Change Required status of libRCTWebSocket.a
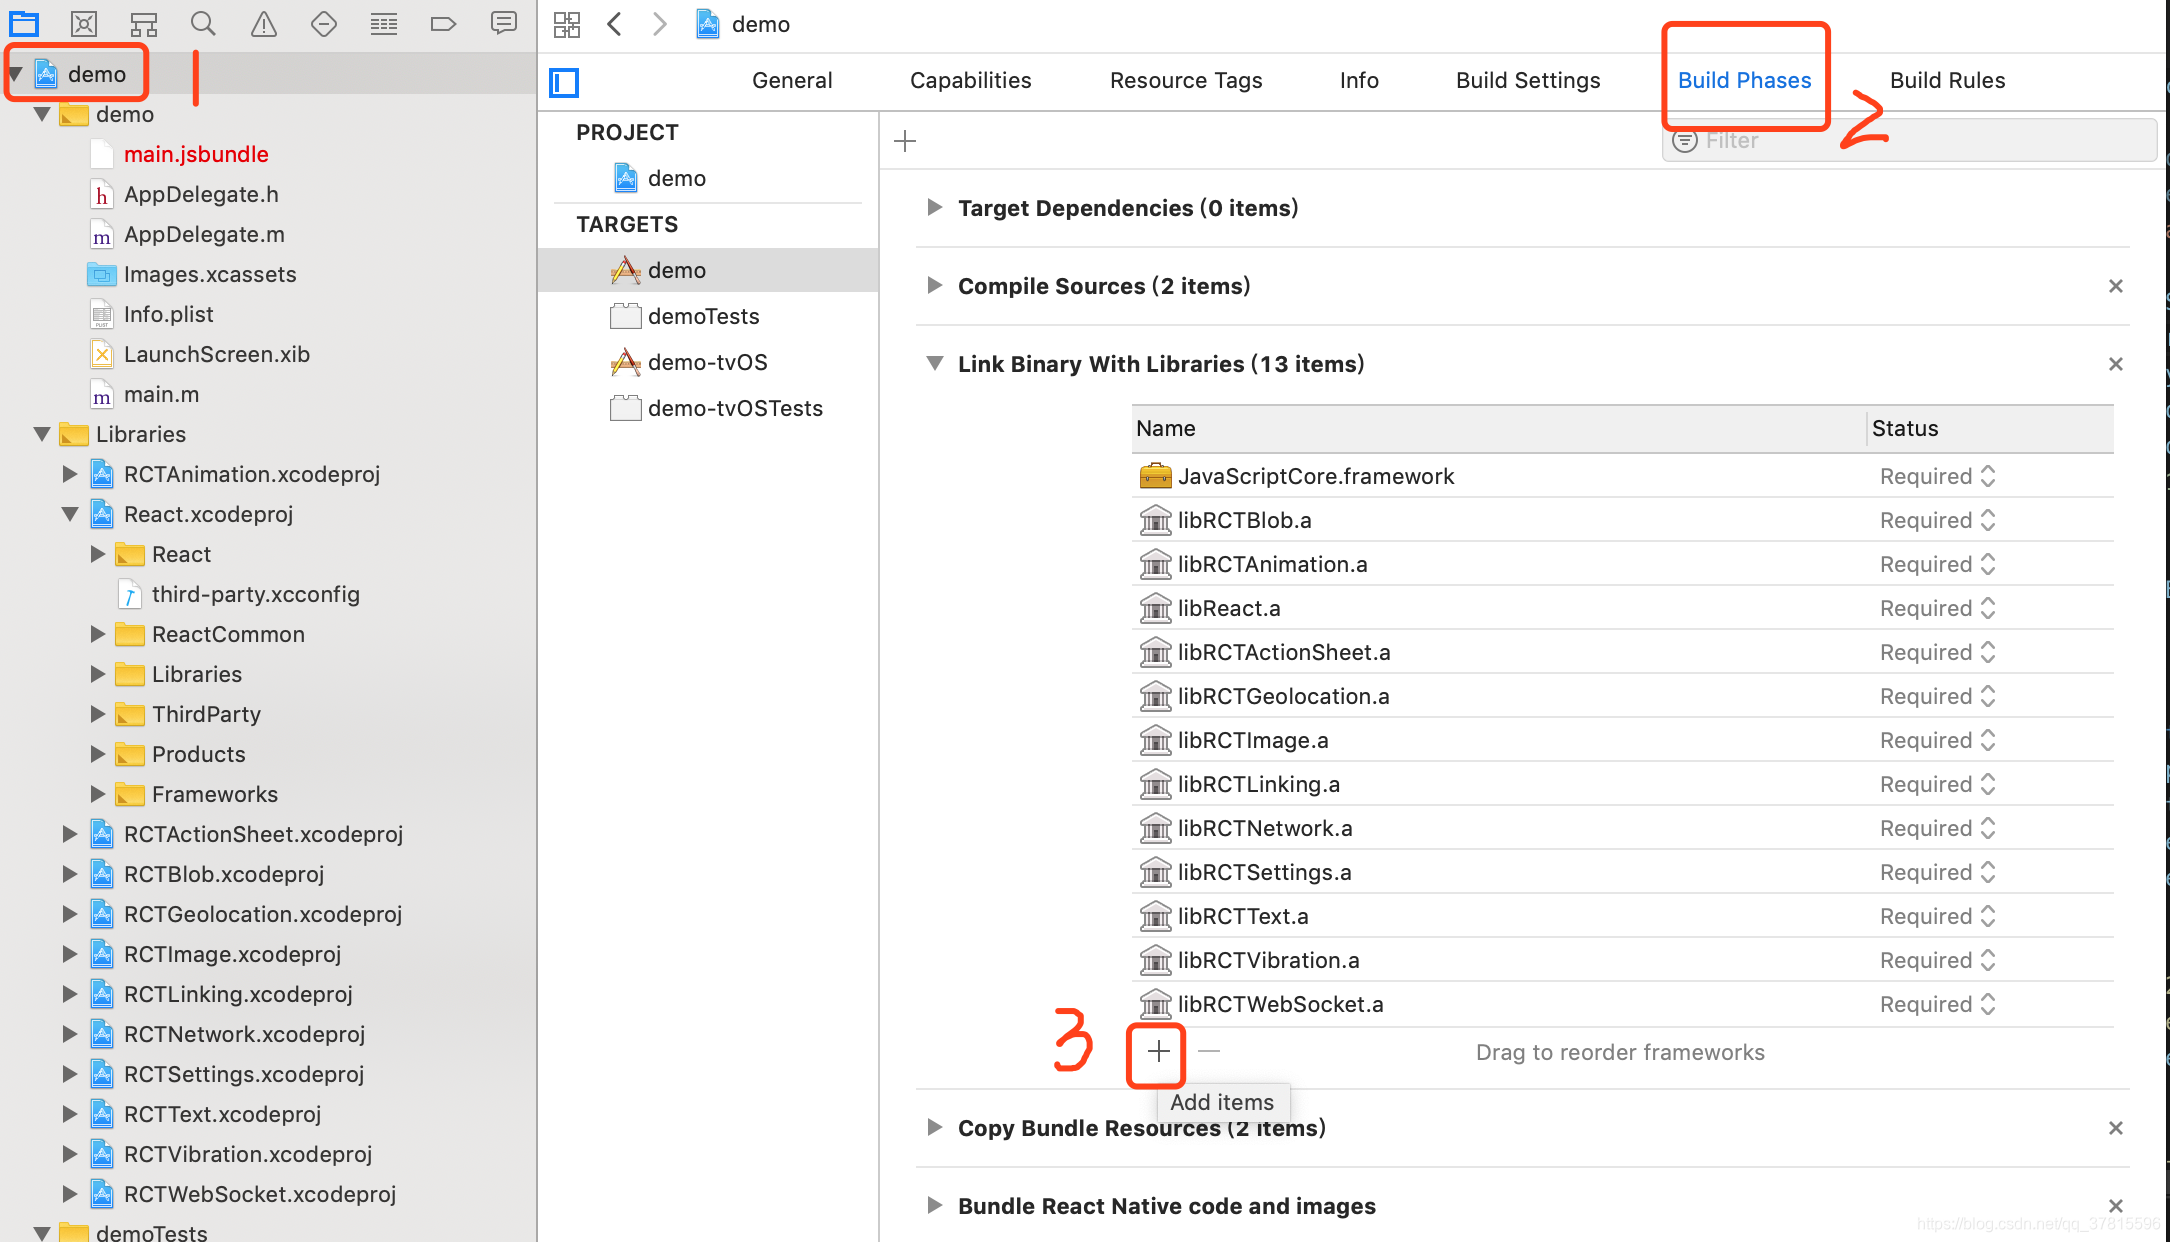The width and height of the screenshot is (2170, 1242). (x=1937, y=1004)
